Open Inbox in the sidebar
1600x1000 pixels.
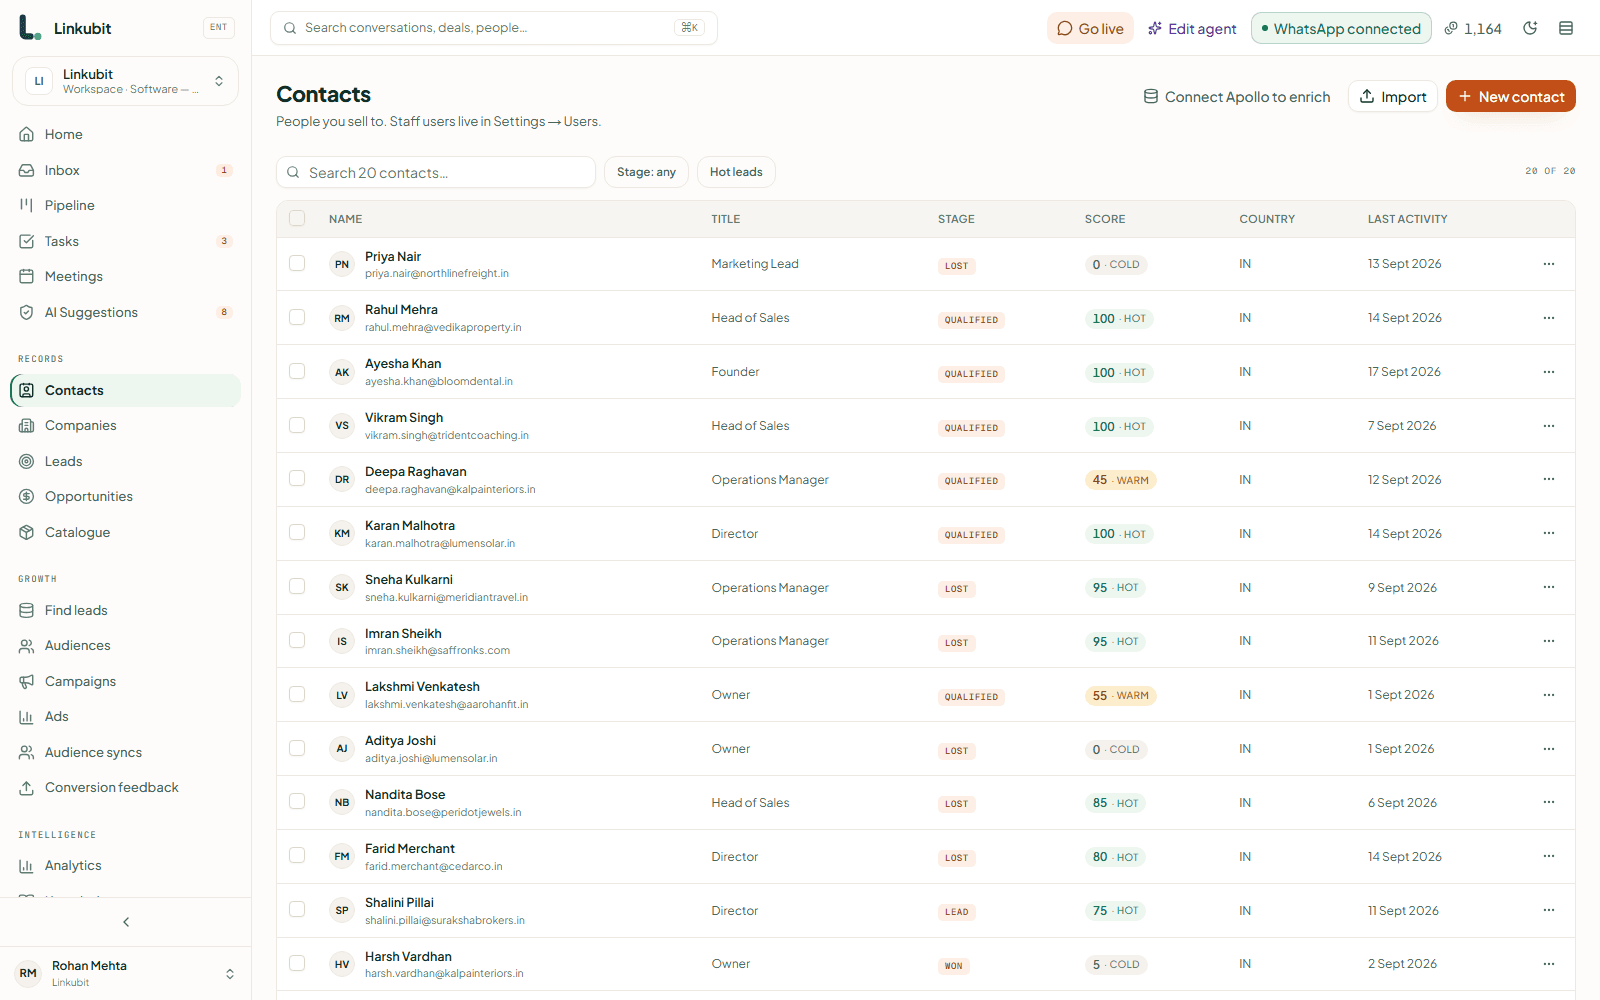point(125,170)
